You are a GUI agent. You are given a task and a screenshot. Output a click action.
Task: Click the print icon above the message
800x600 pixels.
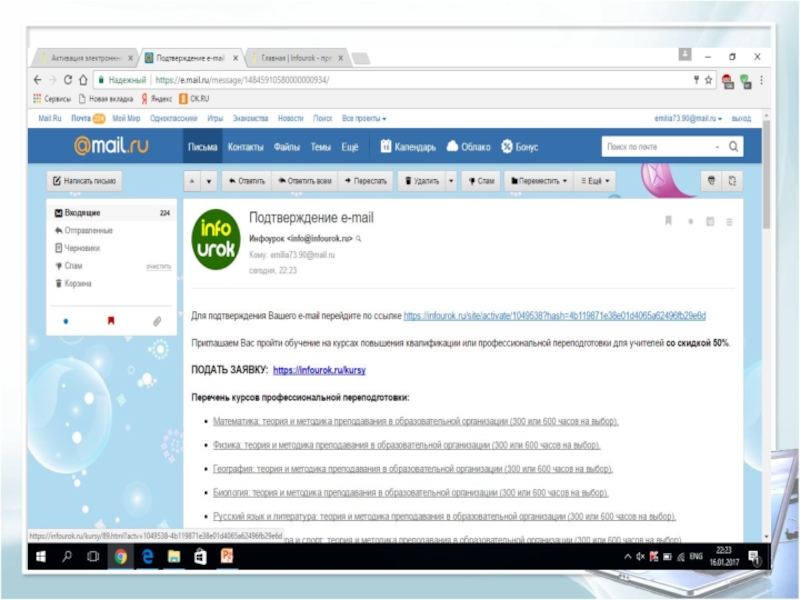[x=711, y=181]
